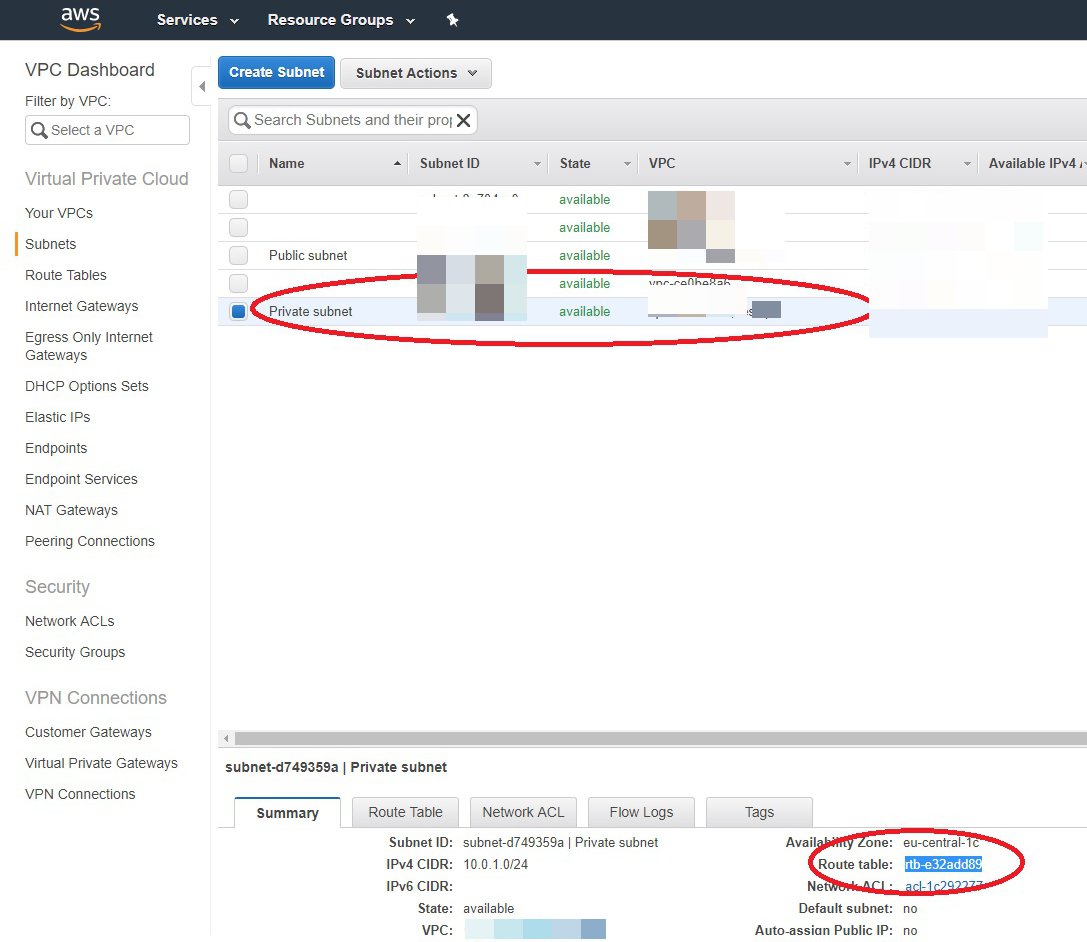Select Subnets in the sidebar

click(51, 244)
